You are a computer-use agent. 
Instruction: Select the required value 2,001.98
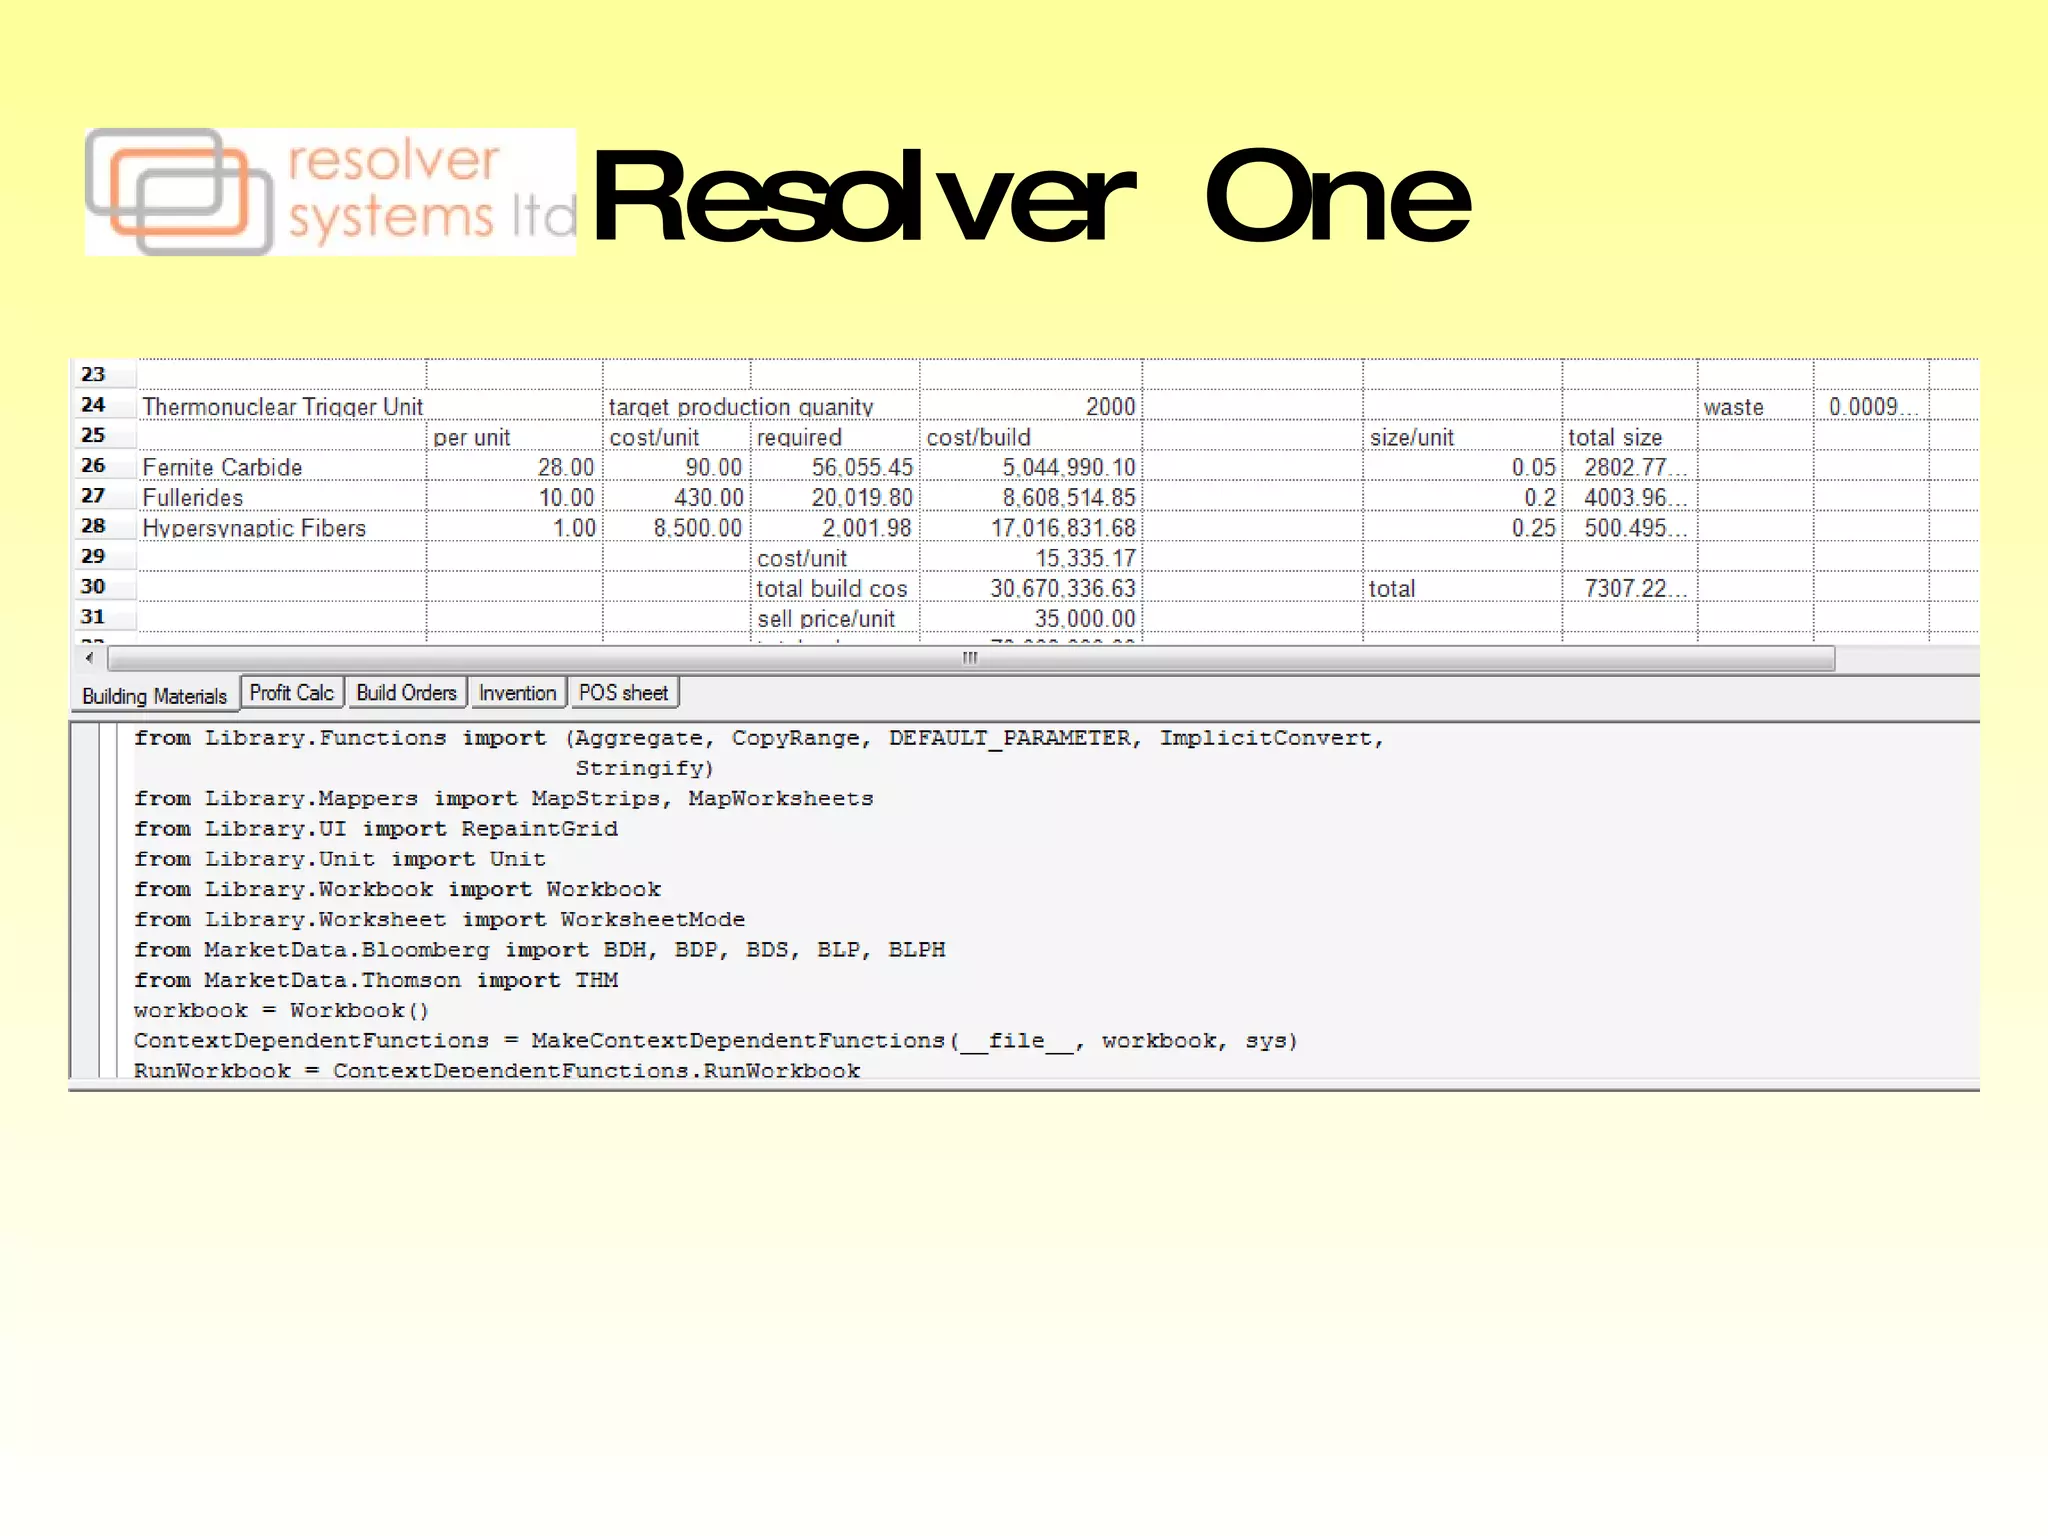834,527
